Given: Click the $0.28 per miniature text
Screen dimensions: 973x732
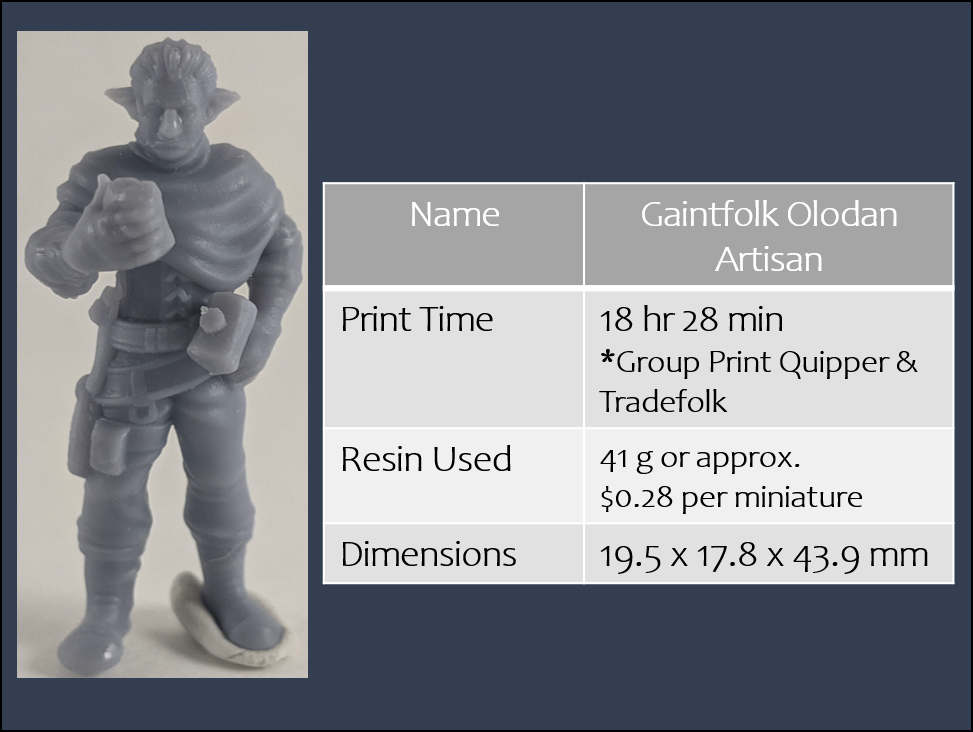Looking at the screenshot, I should pos(731,498).
